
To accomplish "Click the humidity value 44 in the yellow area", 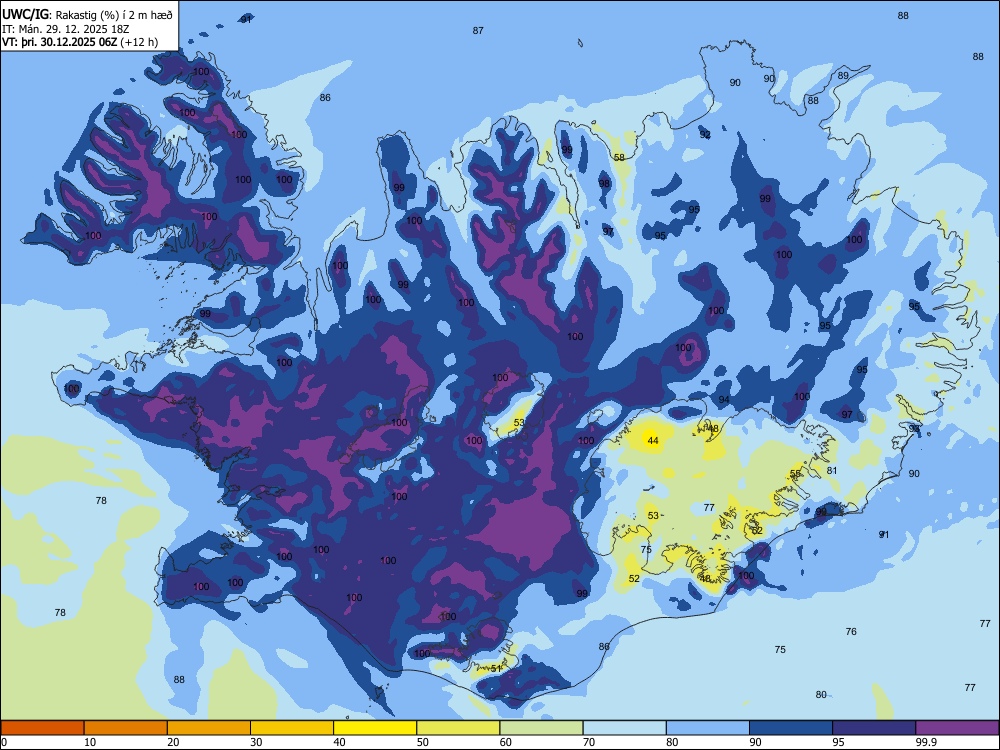I will click(652, 440).
